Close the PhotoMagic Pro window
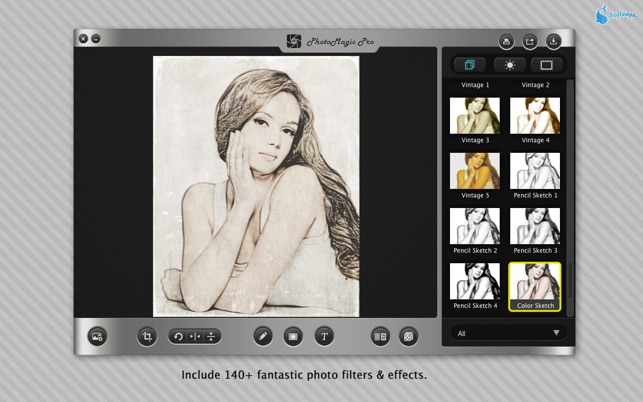The width and height of the screenshot is (643, 402). point(83,39)
